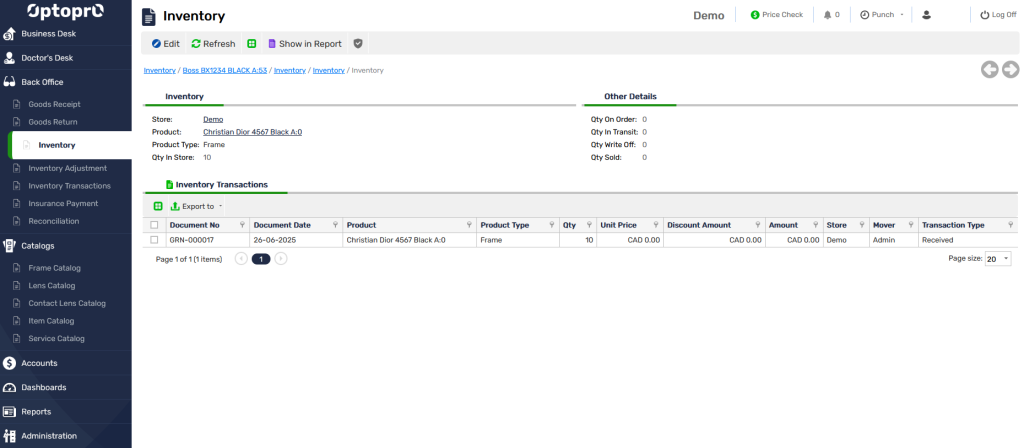Open the user profile icon
1024x448 pixels.
point(926,15)
